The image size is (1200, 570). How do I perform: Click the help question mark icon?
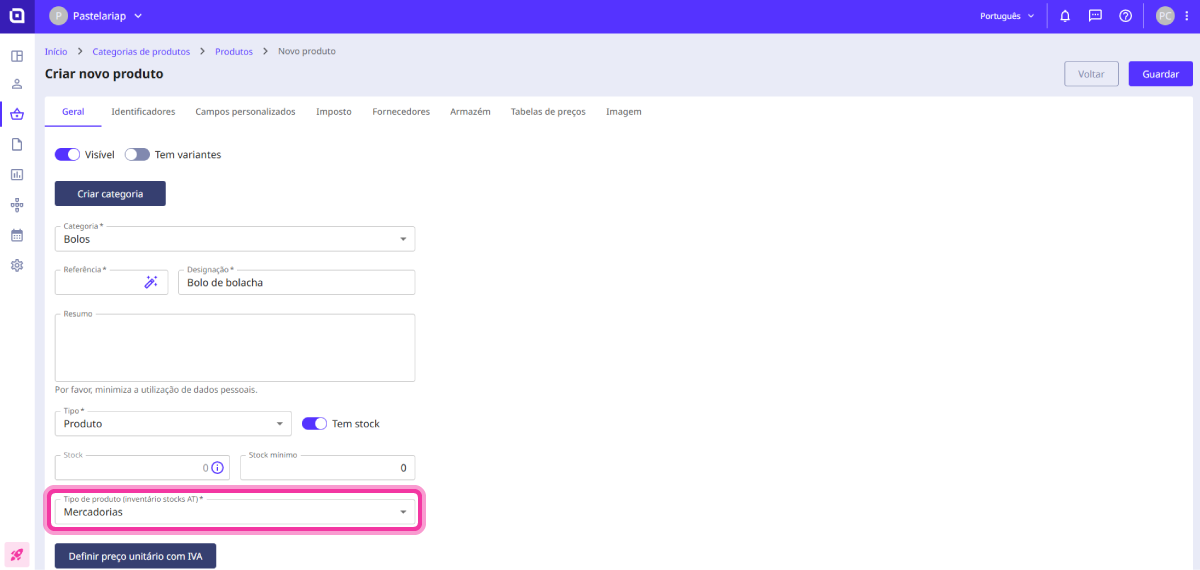(x=1125, y=16)
